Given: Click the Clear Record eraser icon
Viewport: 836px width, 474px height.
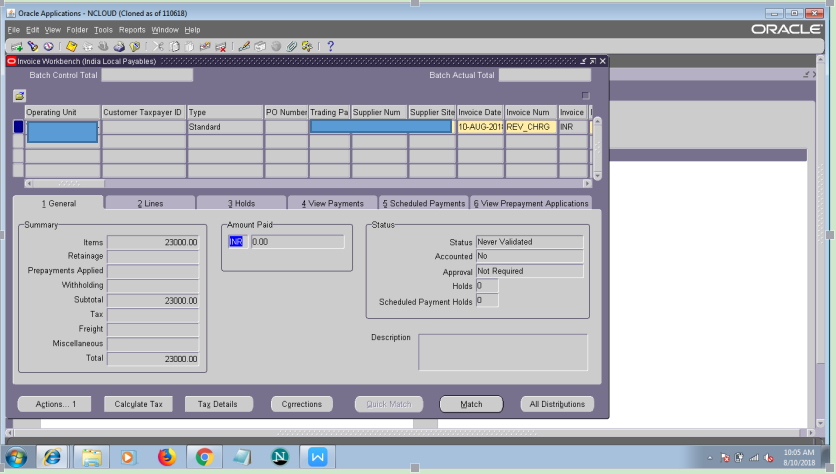Looking at the screenshot, I should pos(205,46).
